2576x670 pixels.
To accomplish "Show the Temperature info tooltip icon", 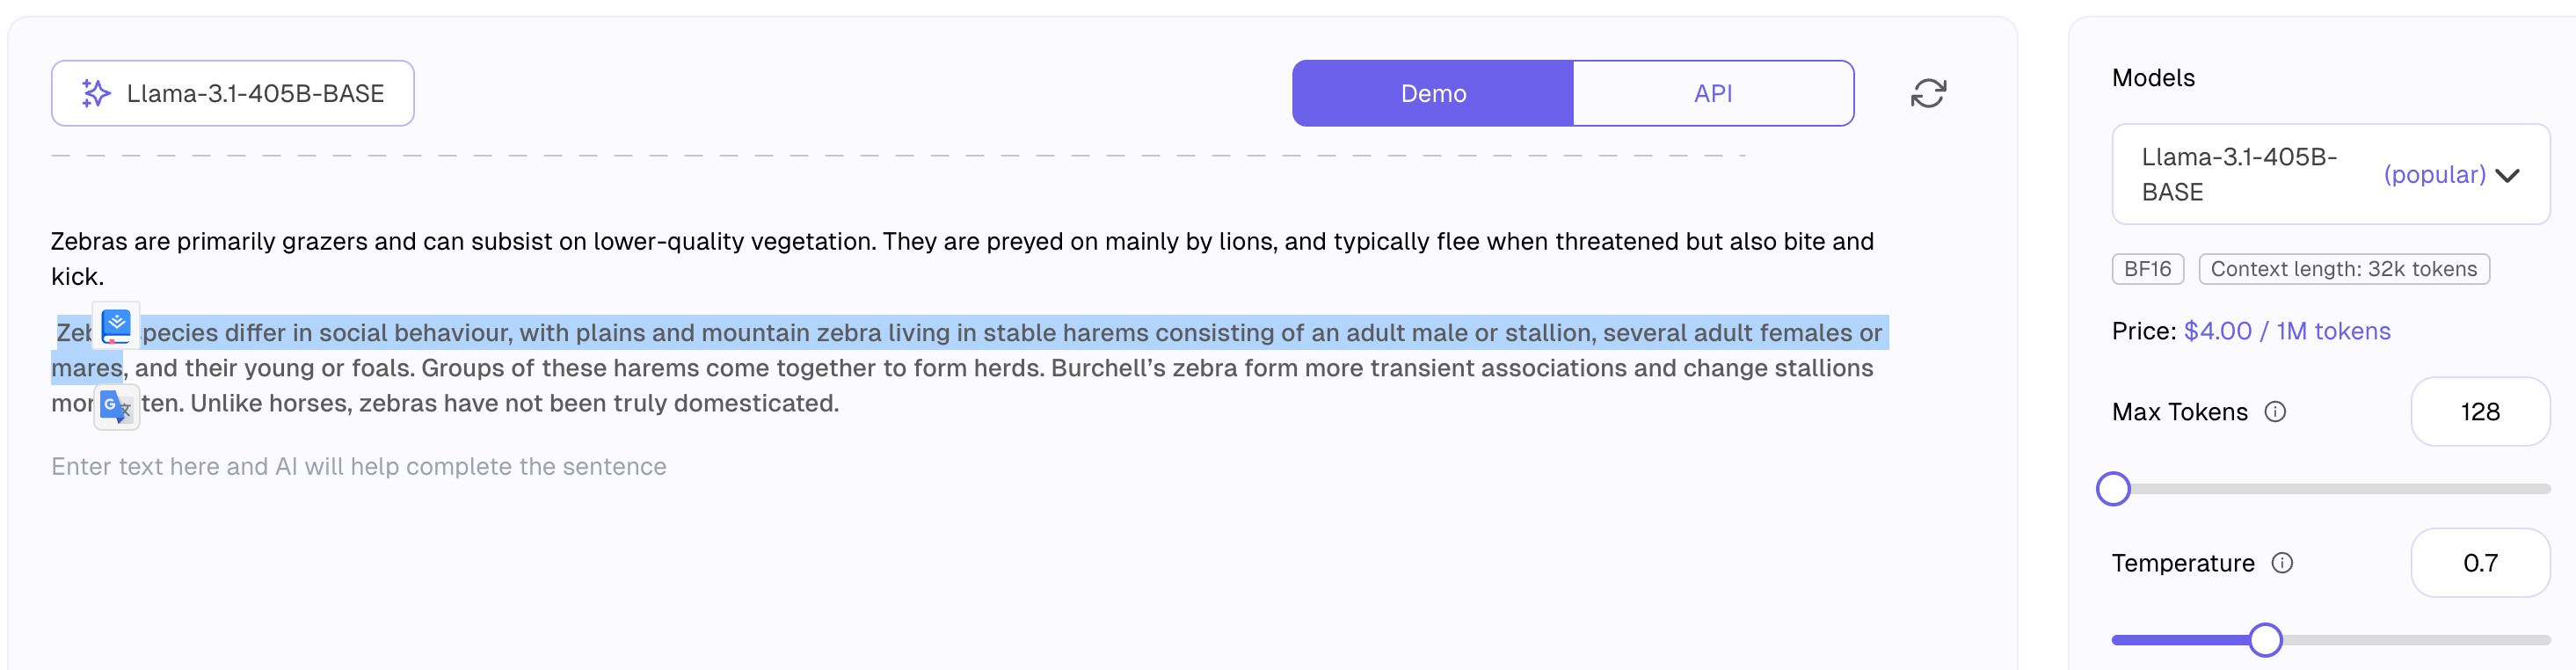I will click(x=2282, y=563).
